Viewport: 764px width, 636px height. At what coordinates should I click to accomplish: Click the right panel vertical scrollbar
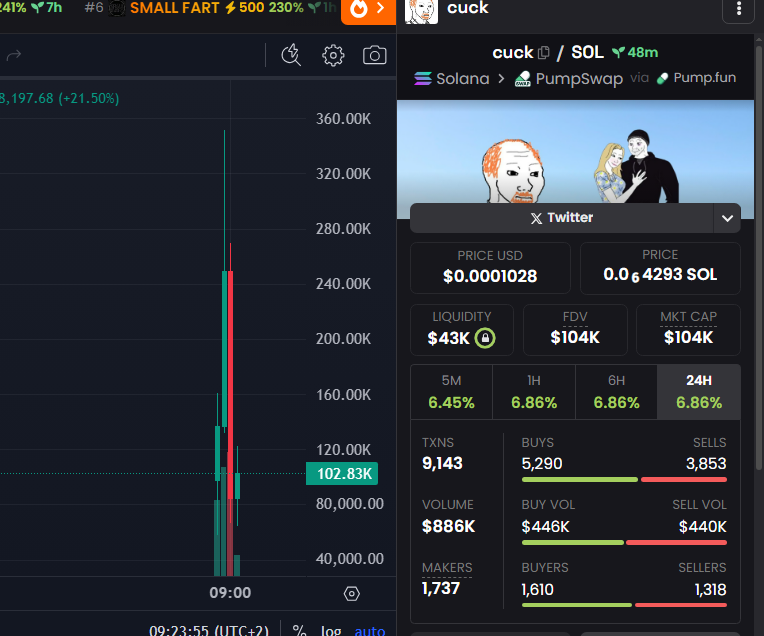coord(759,258)
